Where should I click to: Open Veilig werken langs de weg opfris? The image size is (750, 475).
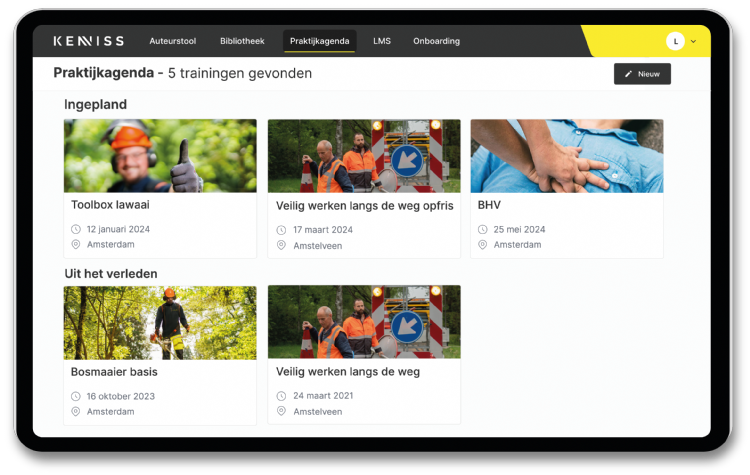tap(364, 206)
